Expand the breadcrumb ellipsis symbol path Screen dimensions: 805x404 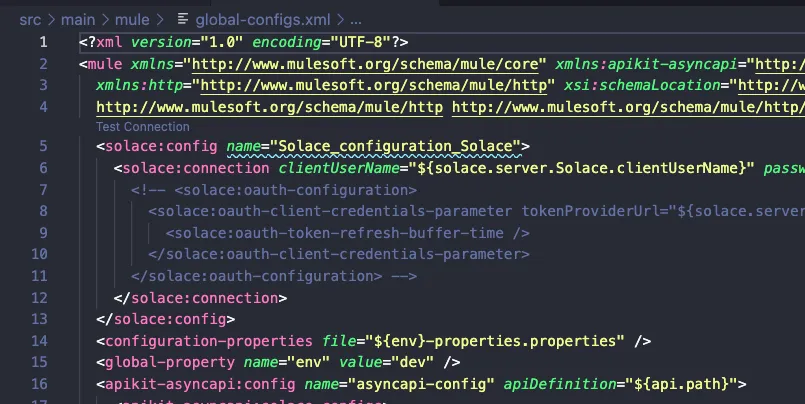click(x=356, y=21)
